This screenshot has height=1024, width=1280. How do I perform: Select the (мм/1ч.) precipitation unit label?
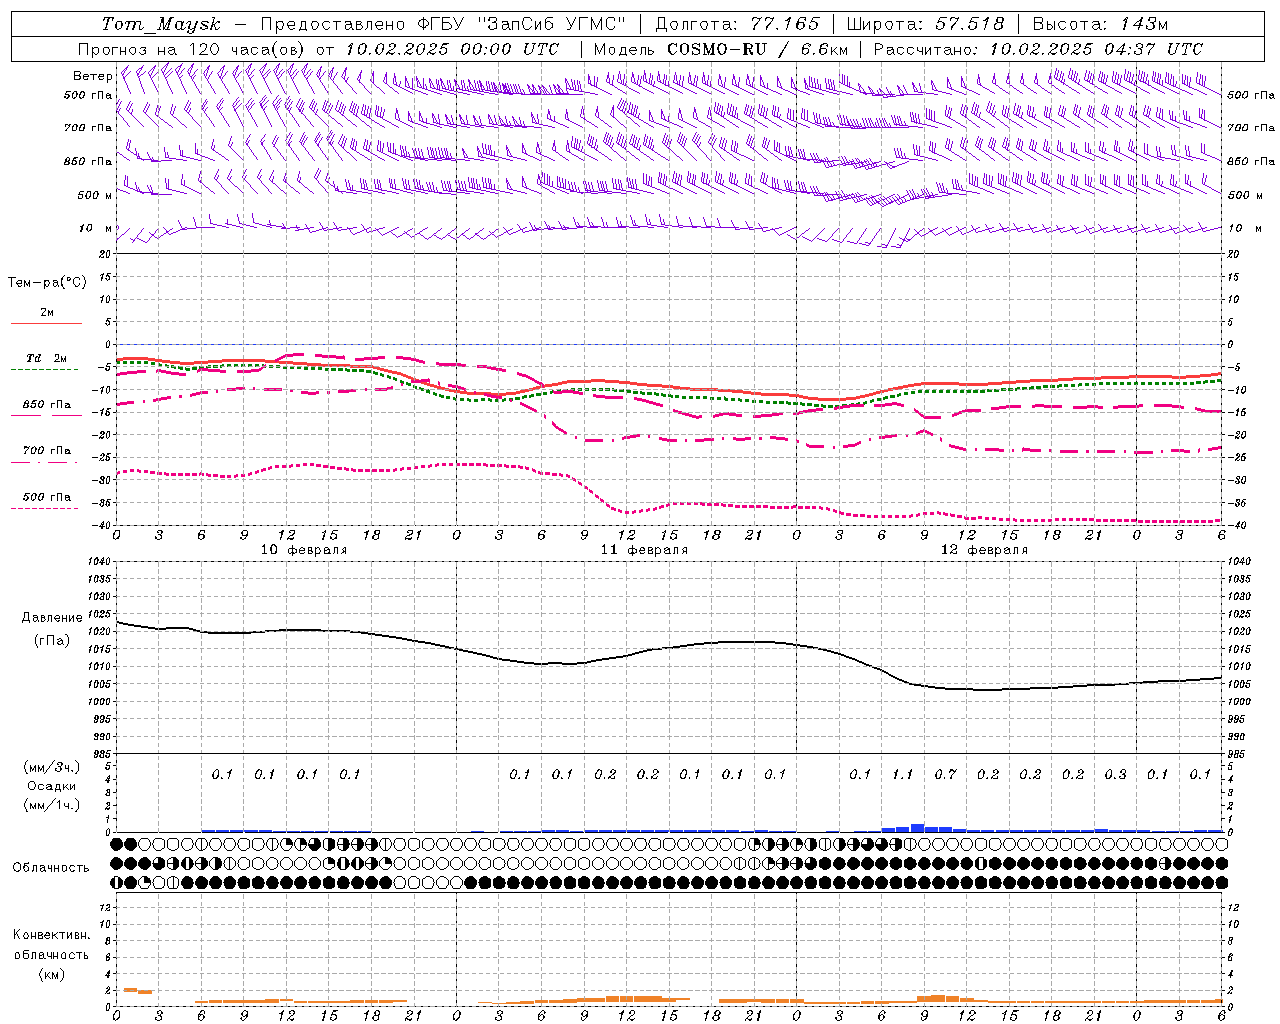click(x=52, y=805)
